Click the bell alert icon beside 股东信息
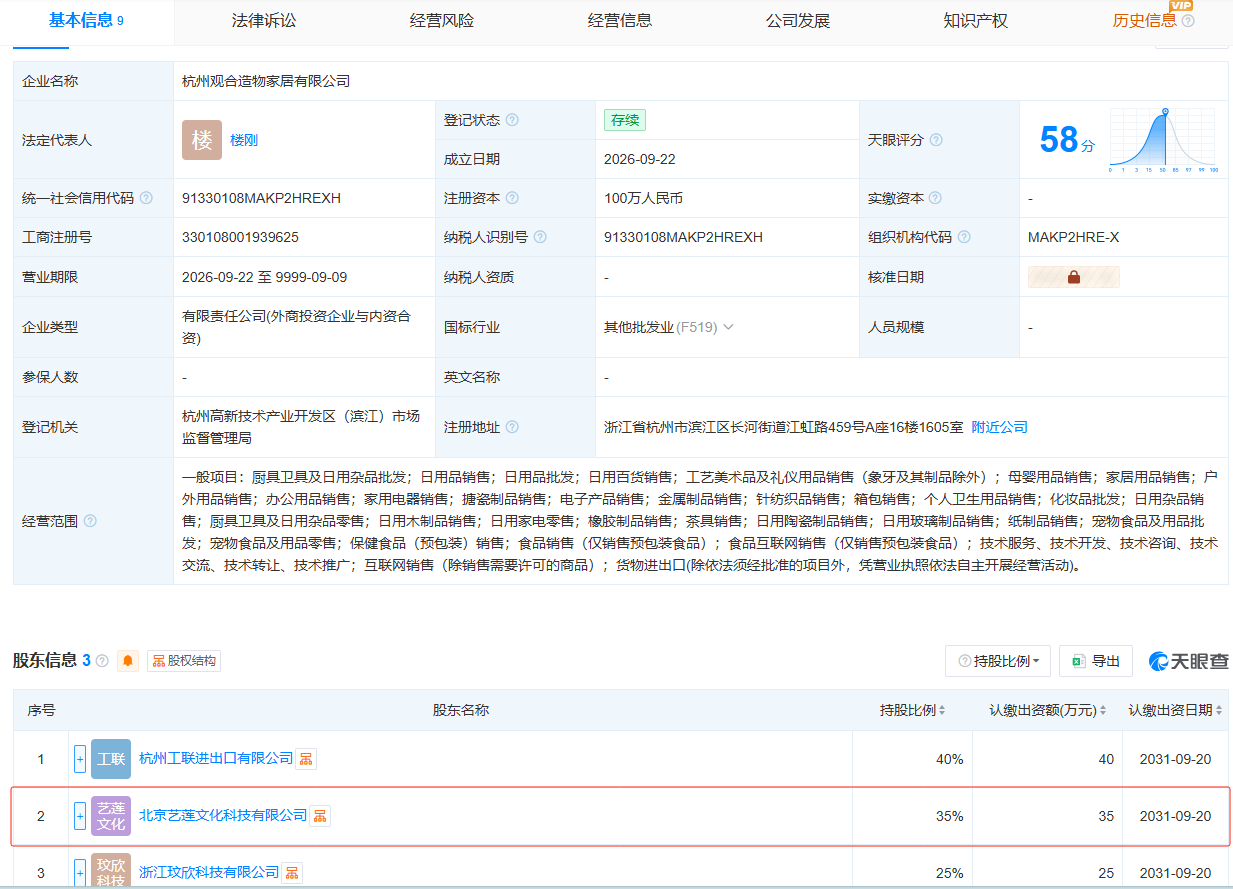1233x889 pixels. 128,661
